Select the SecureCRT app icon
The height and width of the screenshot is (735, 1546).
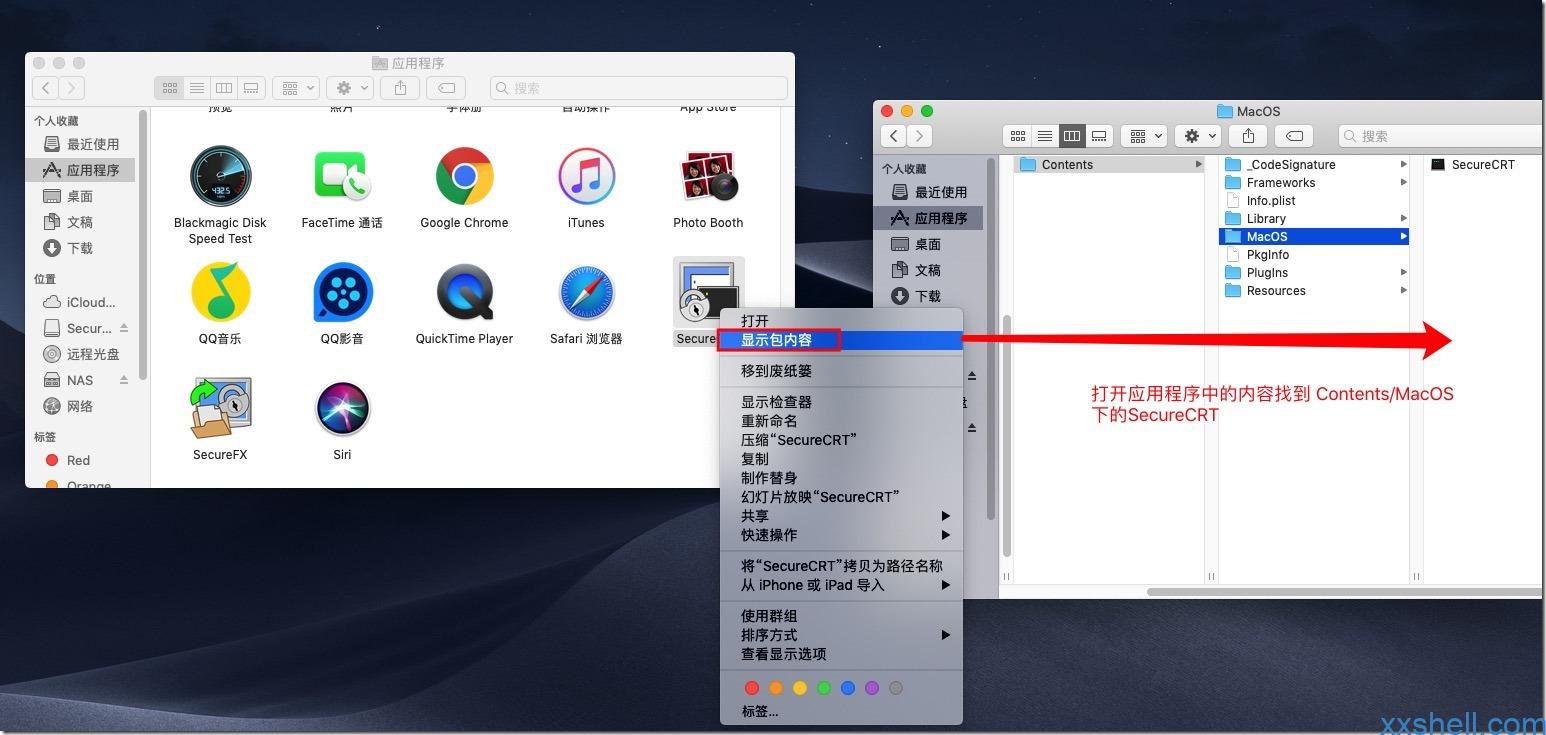coord(708,291)
